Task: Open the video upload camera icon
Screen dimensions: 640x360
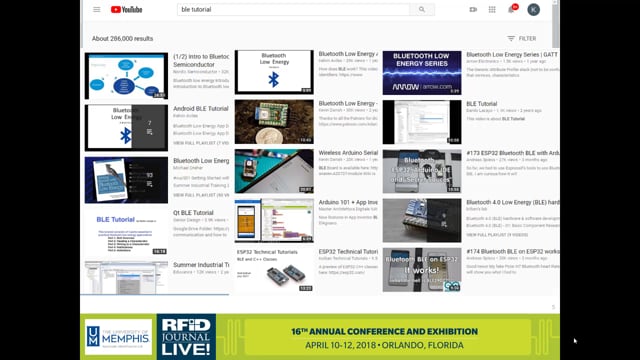Action: click(473, 9)
